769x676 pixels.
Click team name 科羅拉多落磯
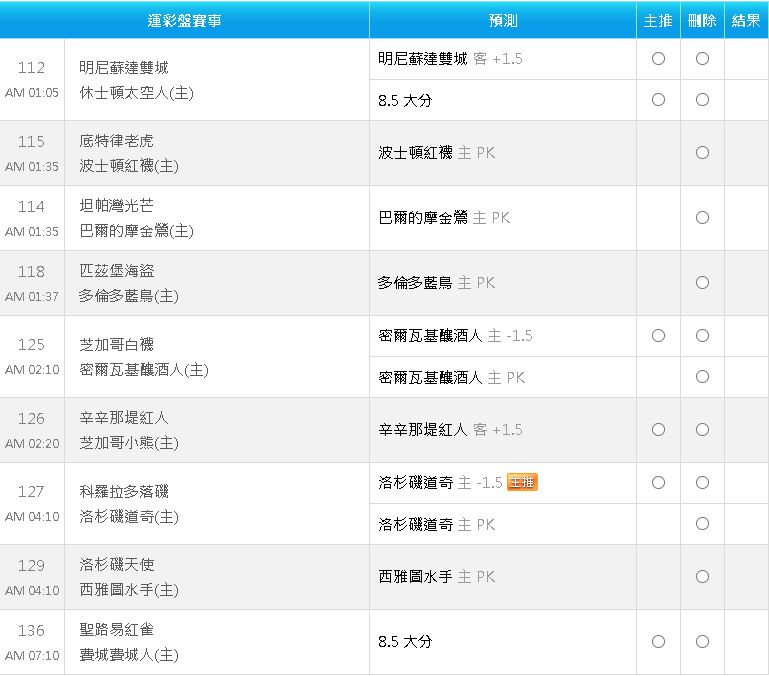[124, 492]
